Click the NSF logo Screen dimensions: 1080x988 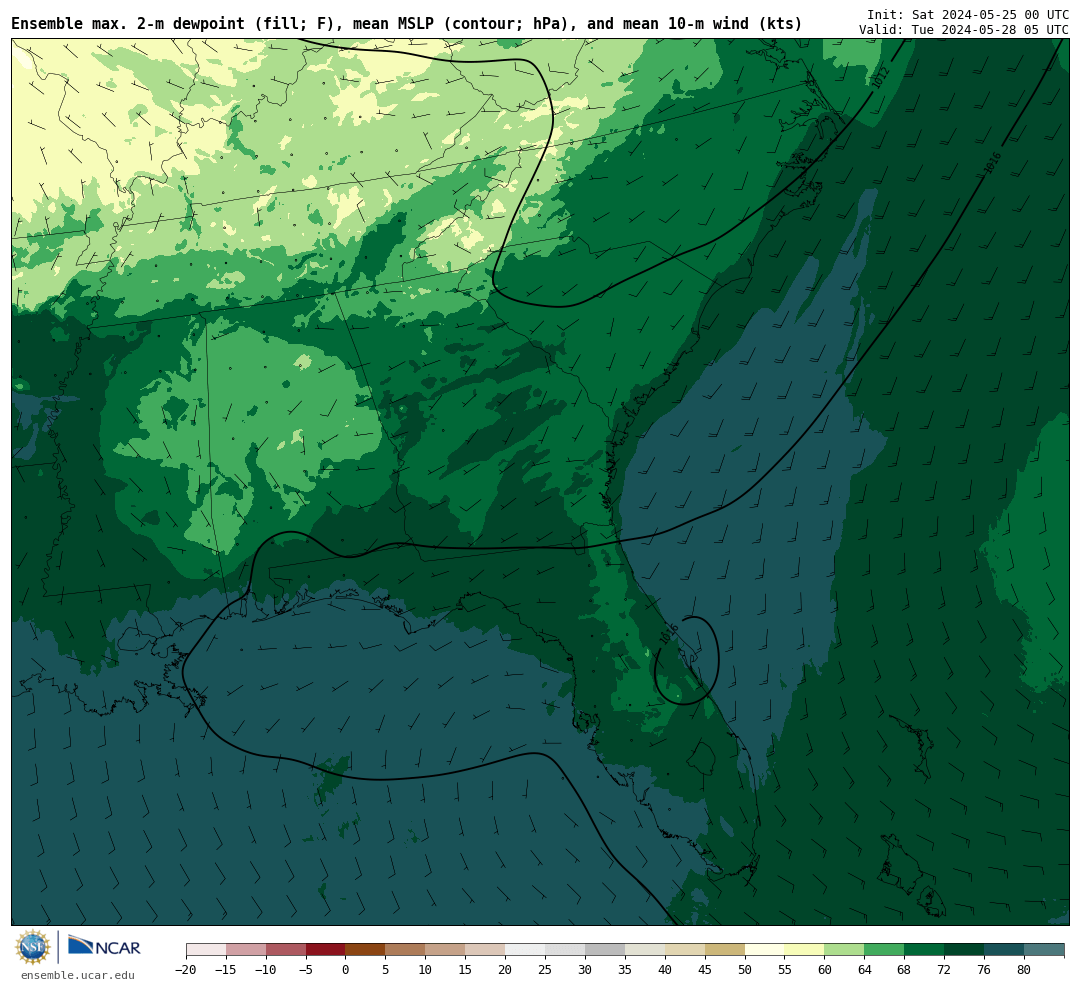(x=32, y=947)
